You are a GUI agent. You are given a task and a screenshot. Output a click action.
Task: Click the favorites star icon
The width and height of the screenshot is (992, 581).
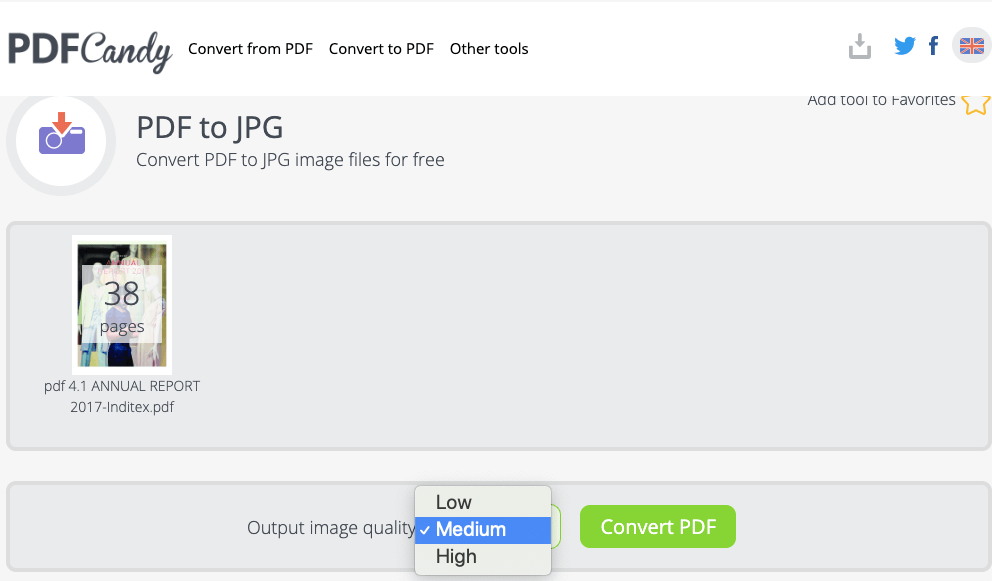[x=975, y=102]
